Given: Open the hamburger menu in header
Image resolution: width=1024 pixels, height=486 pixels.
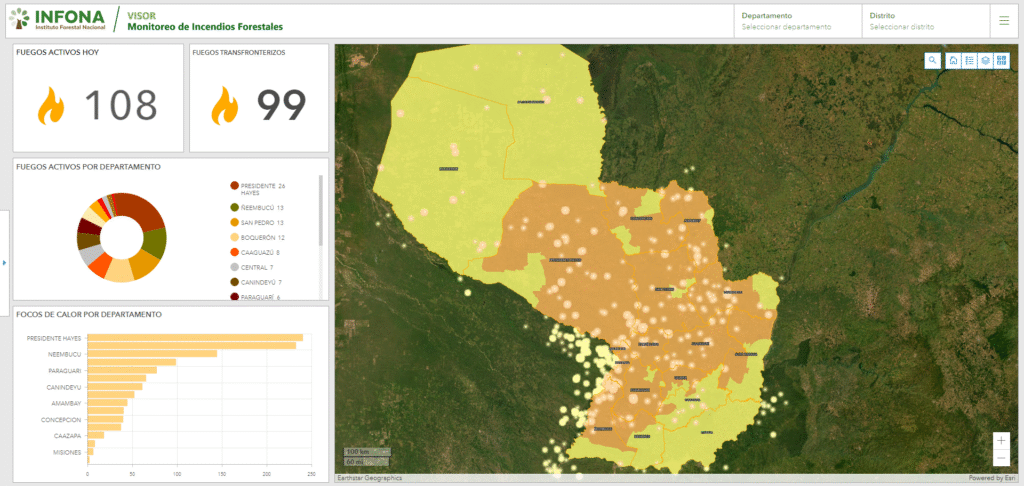Looking at the screenshot, I should (1004, 20).
